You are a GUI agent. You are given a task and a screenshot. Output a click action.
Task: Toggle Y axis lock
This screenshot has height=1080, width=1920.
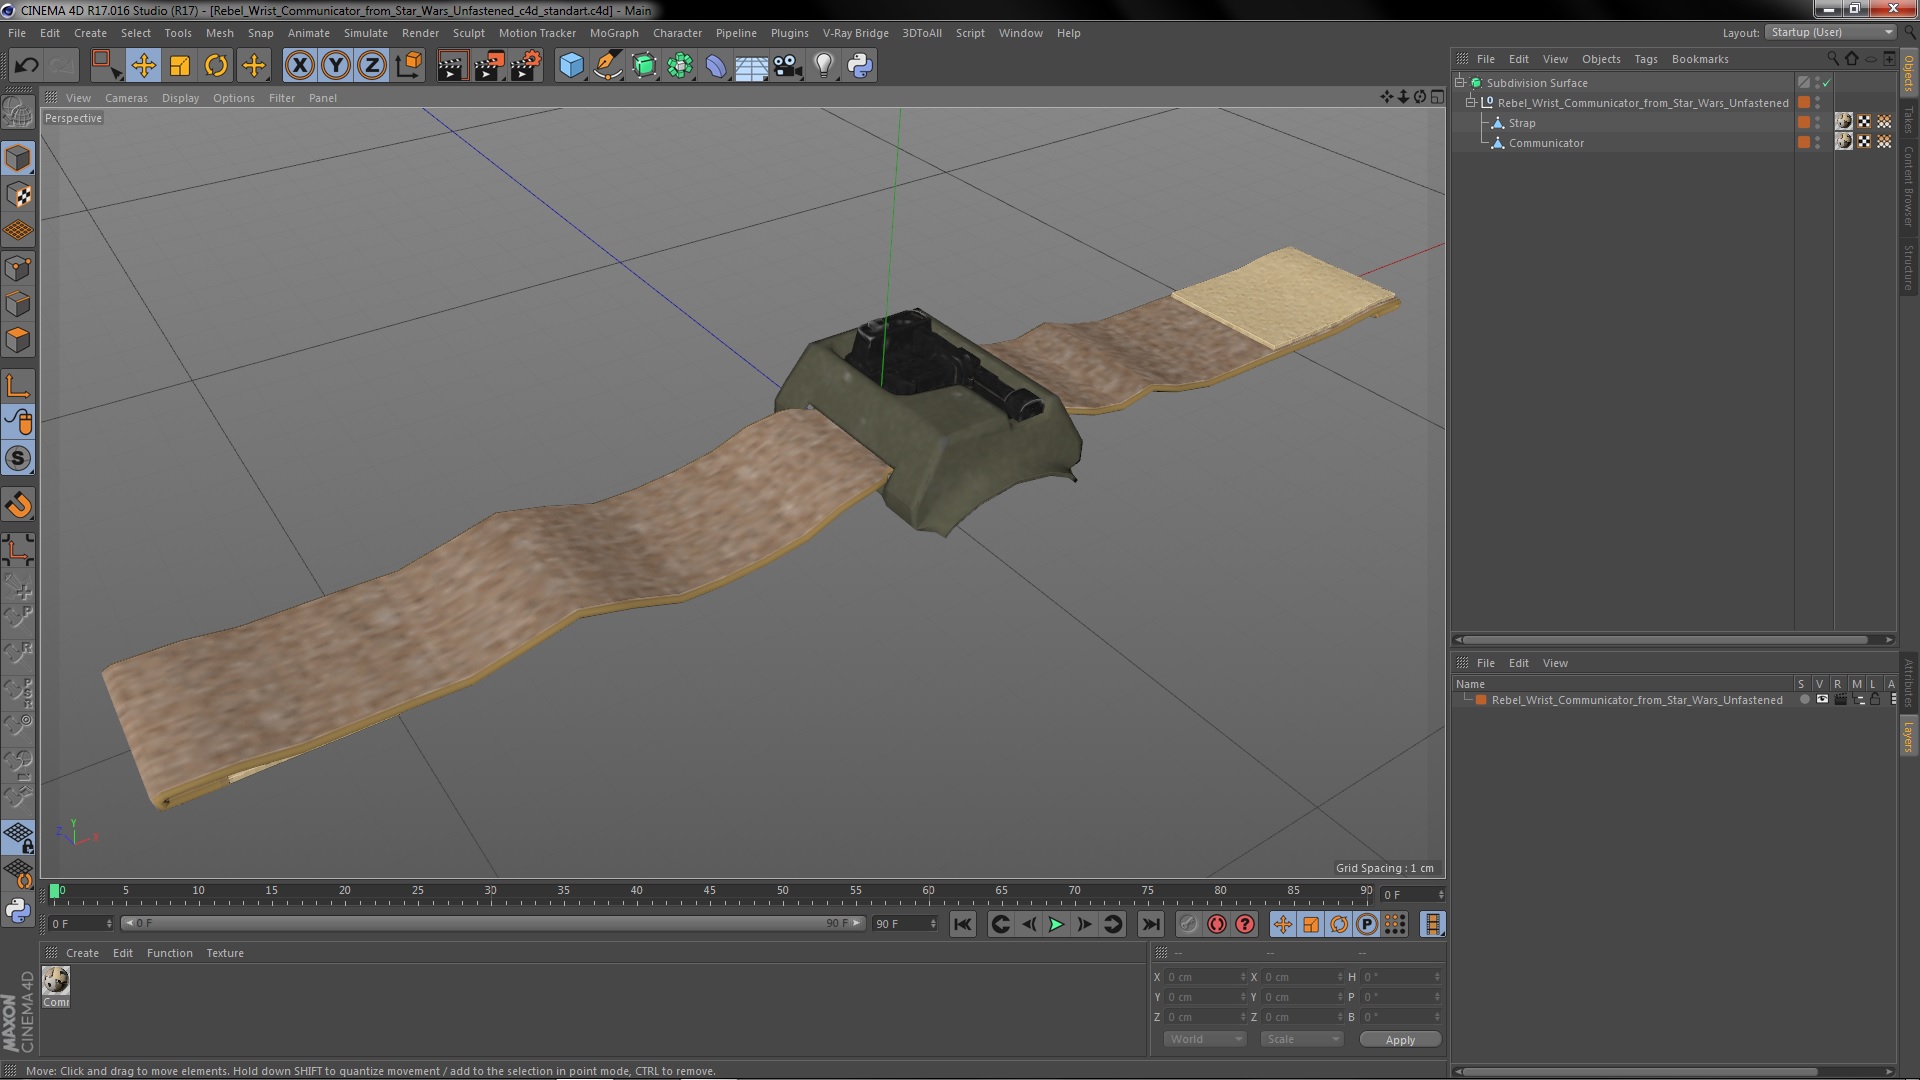pos(336,66)
